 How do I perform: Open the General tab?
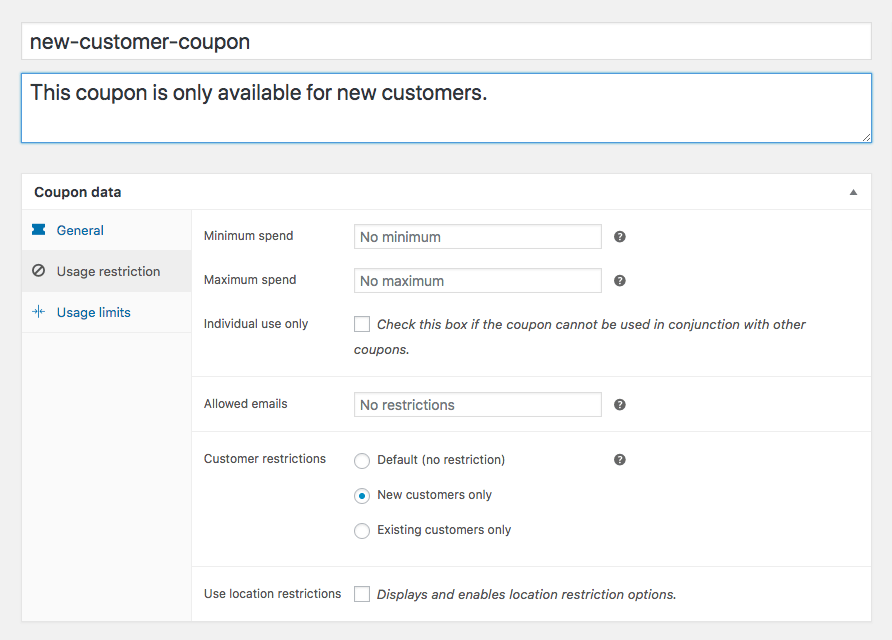point(80,230)
